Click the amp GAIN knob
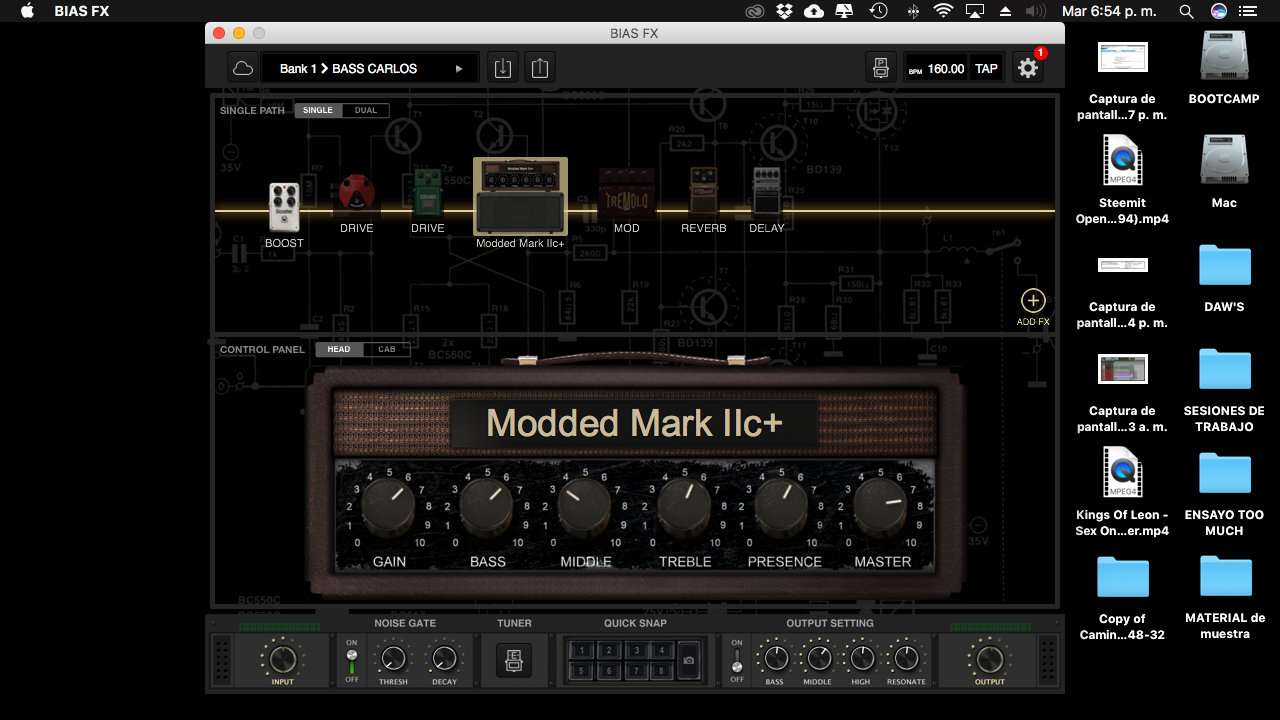Viewport: 1280px width, 720px height. pos(388,506)
